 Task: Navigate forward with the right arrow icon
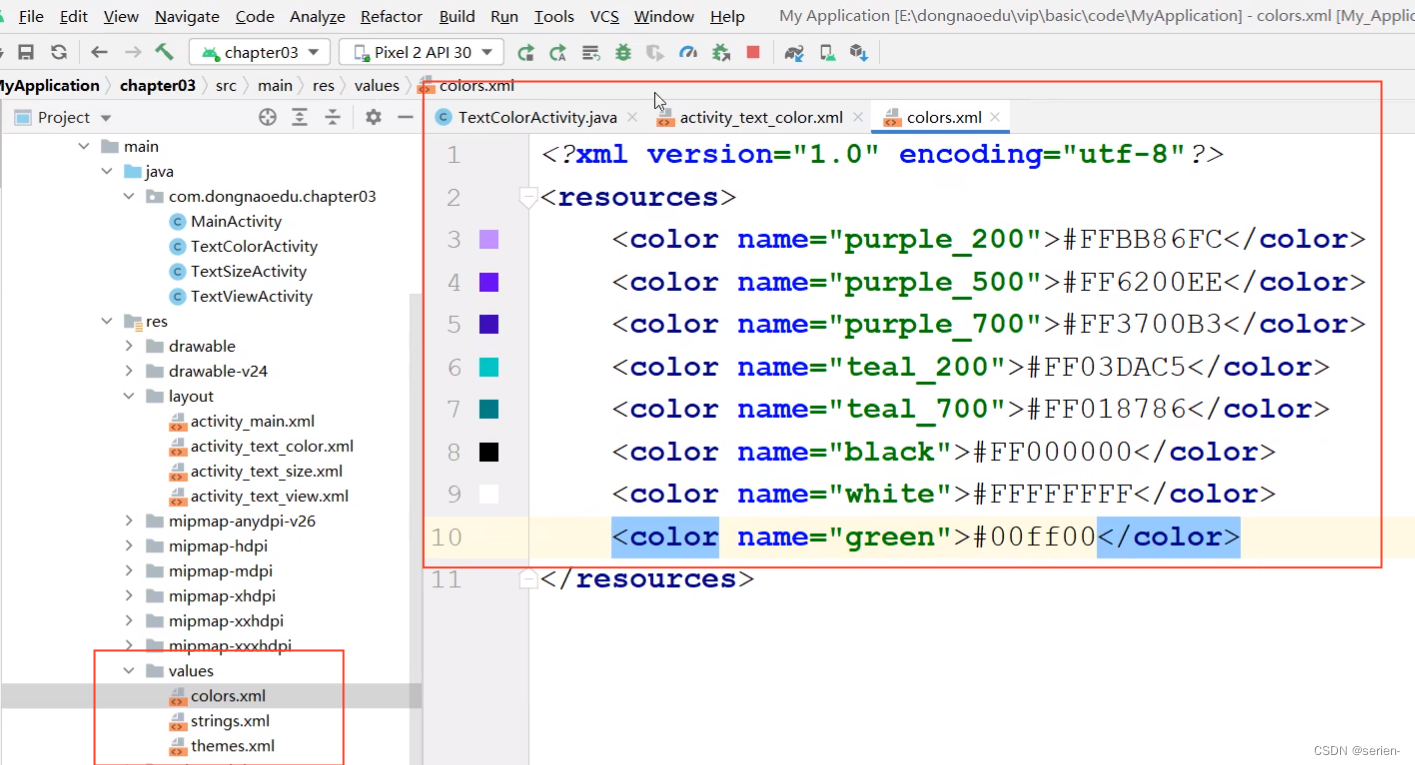[132, 52]
